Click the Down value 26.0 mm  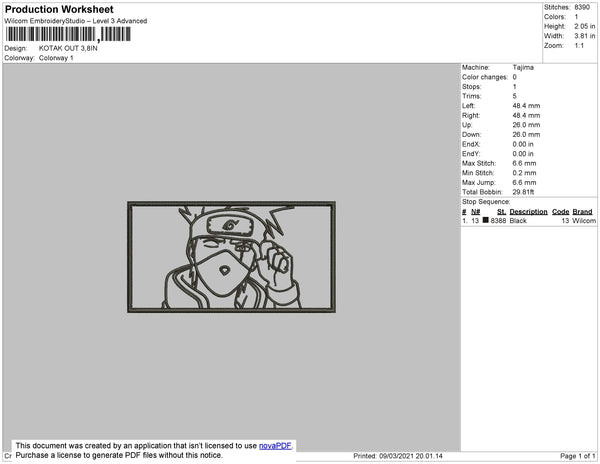526,134
